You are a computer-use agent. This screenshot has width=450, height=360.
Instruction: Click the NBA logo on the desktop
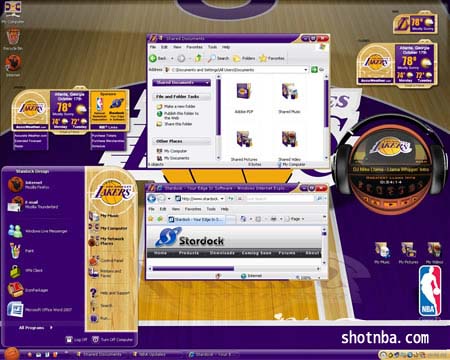coord(430,291)
